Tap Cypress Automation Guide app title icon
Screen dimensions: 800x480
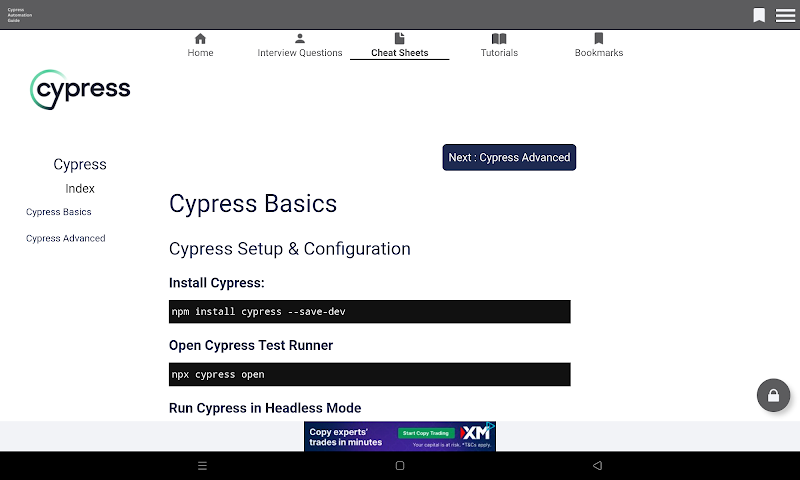coord(19,15)
